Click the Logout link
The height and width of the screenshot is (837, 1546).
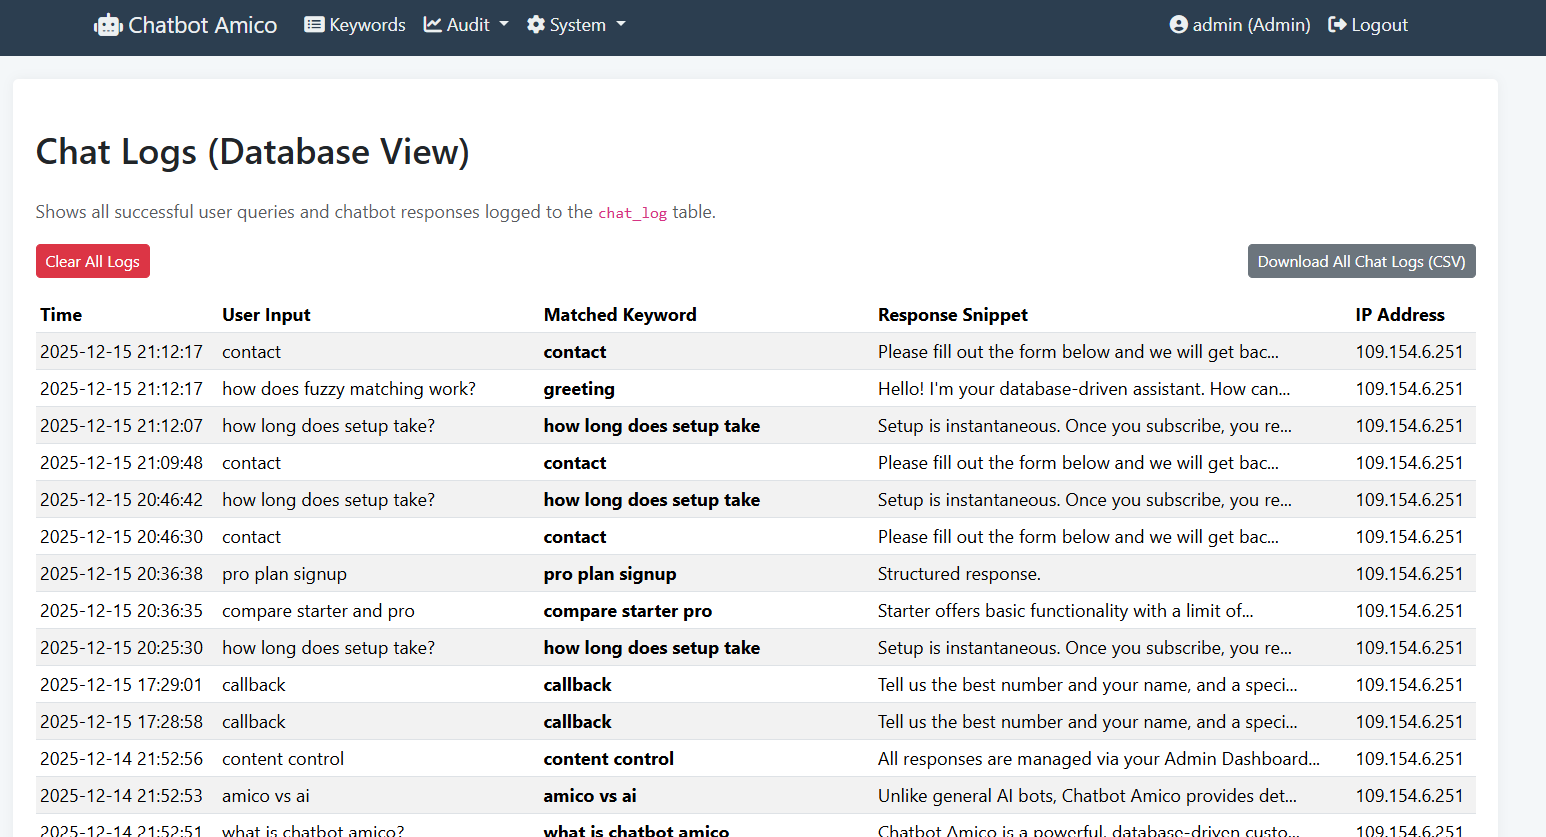1377,24
